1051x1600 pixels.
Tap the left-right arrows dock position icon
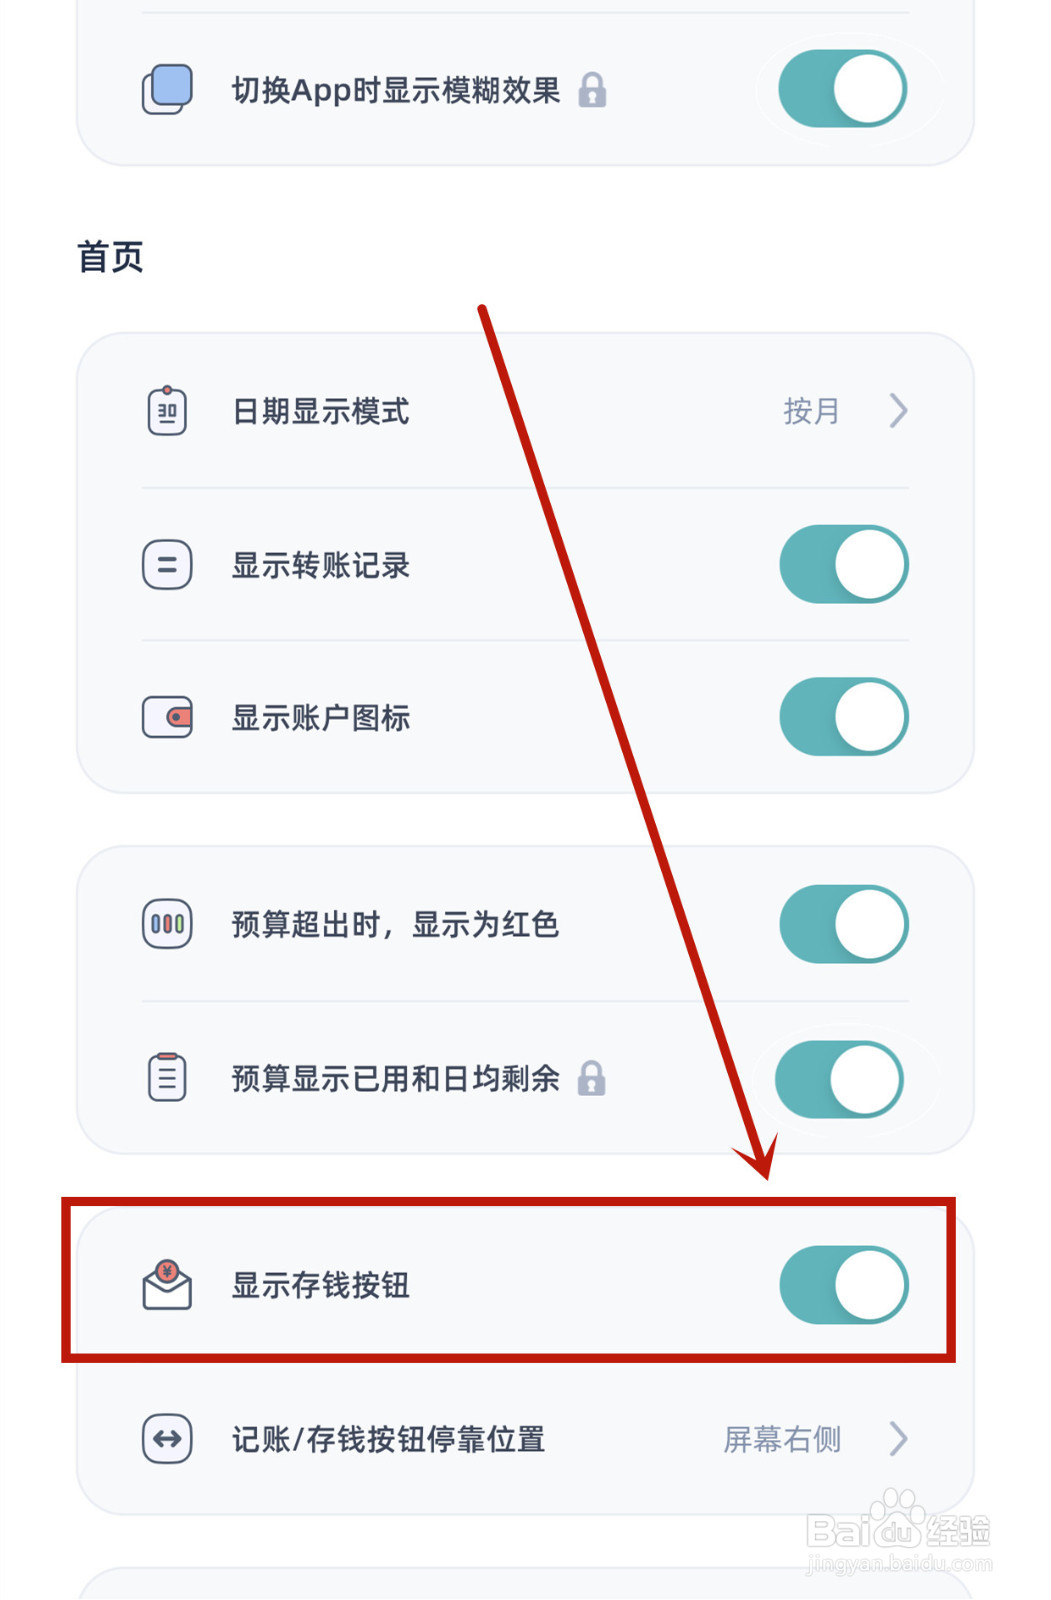(167, 1439)
